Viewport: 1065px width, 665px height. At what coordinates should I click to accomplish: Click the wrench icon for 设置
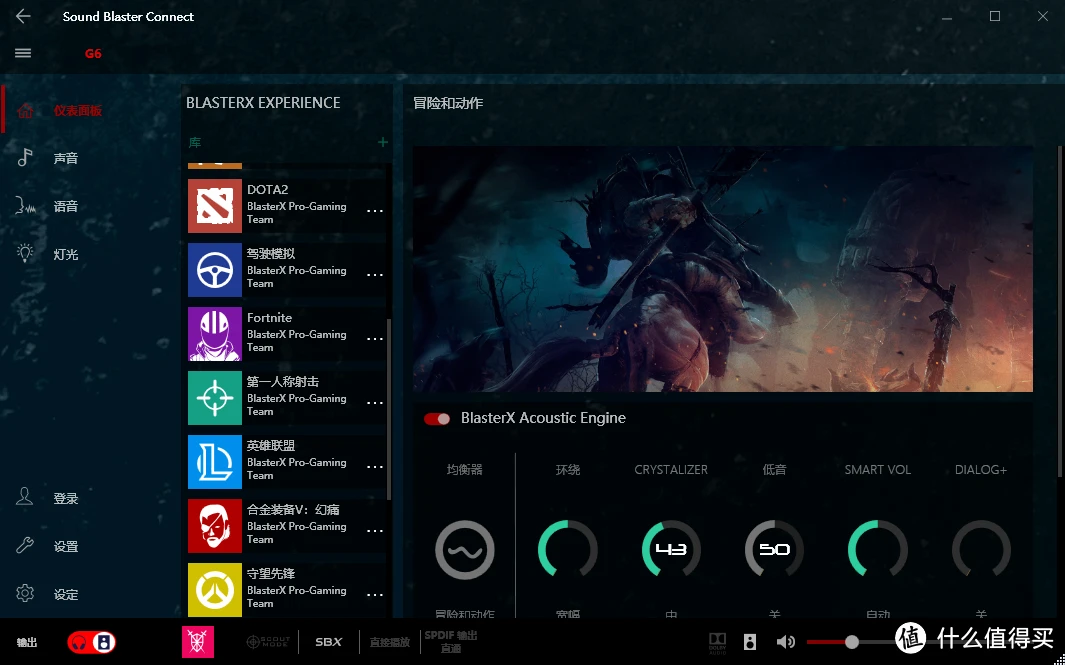(25, 545)
